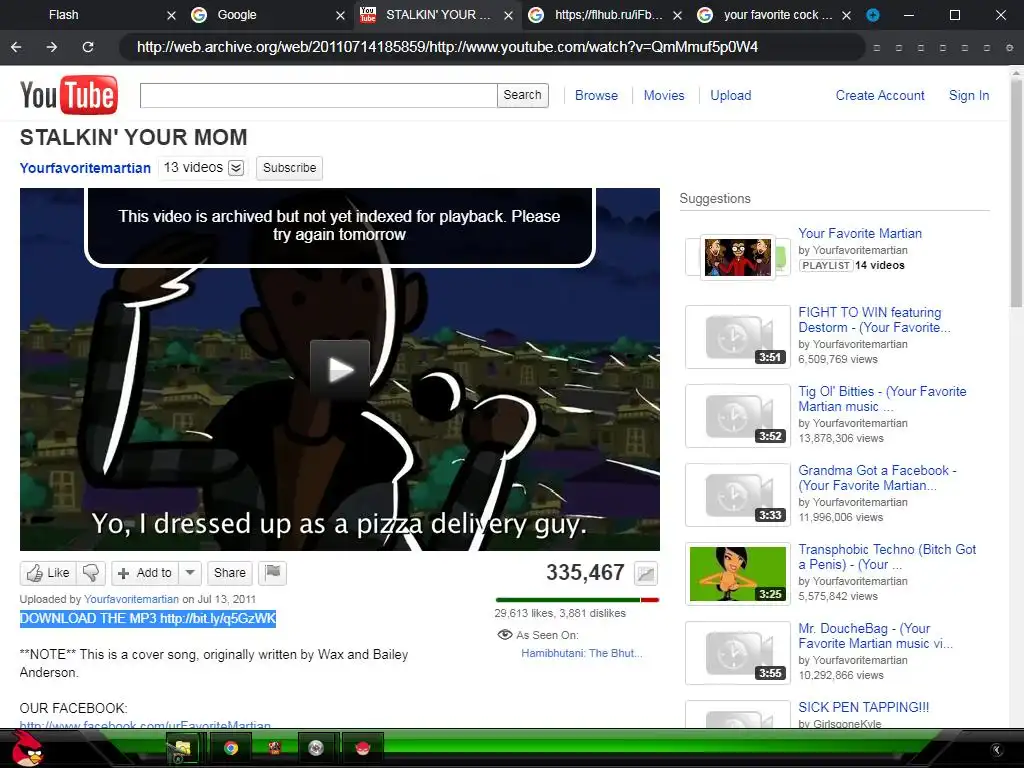This screenshot has height=768, width=1024.
Task: Click the 335,467 view count
Action: pyautogui.click(x=585, y=573)
